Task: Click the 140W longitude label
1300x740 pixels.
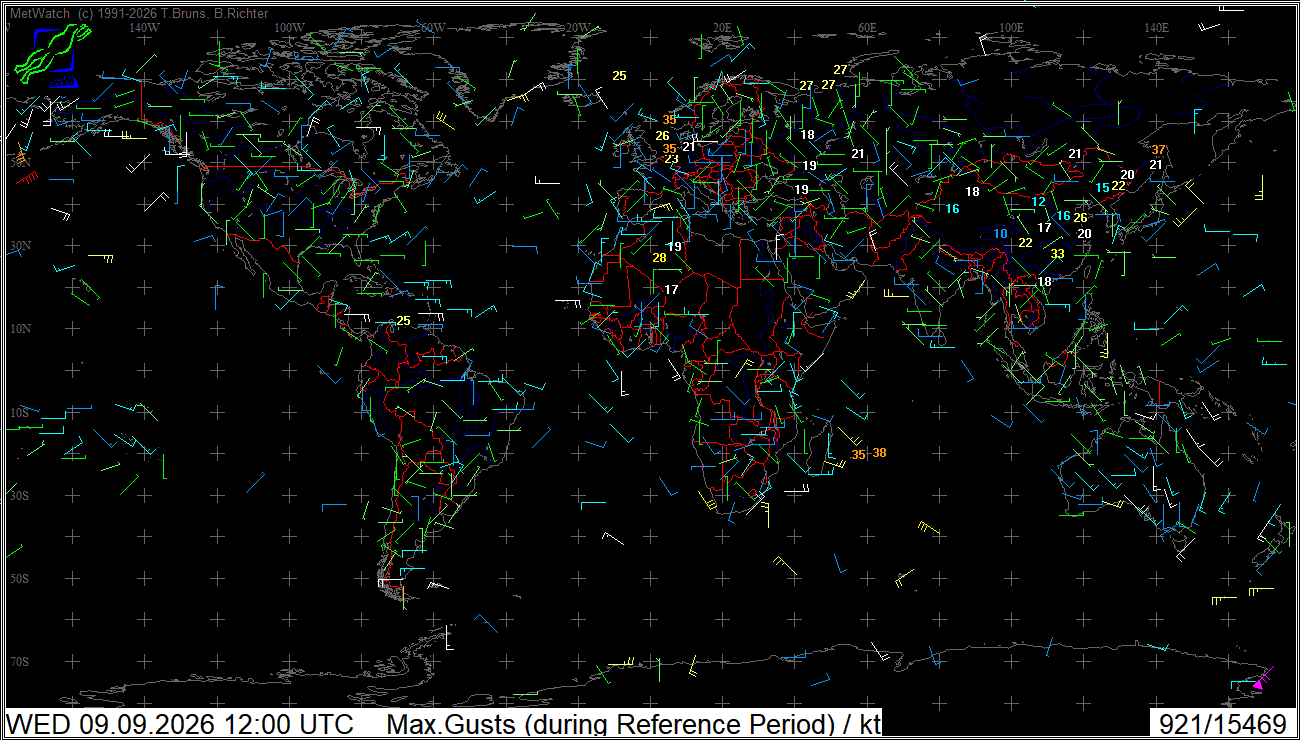Action: coord(144,27)
